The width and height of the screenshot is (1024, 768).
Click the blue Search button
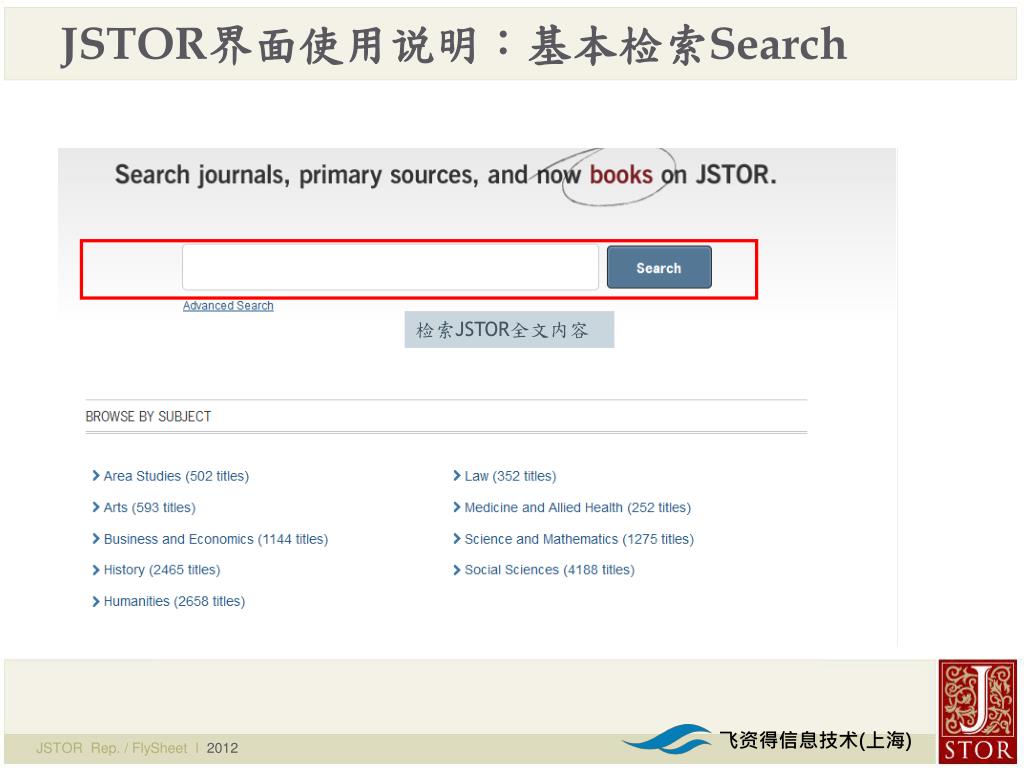coord(659,267)
